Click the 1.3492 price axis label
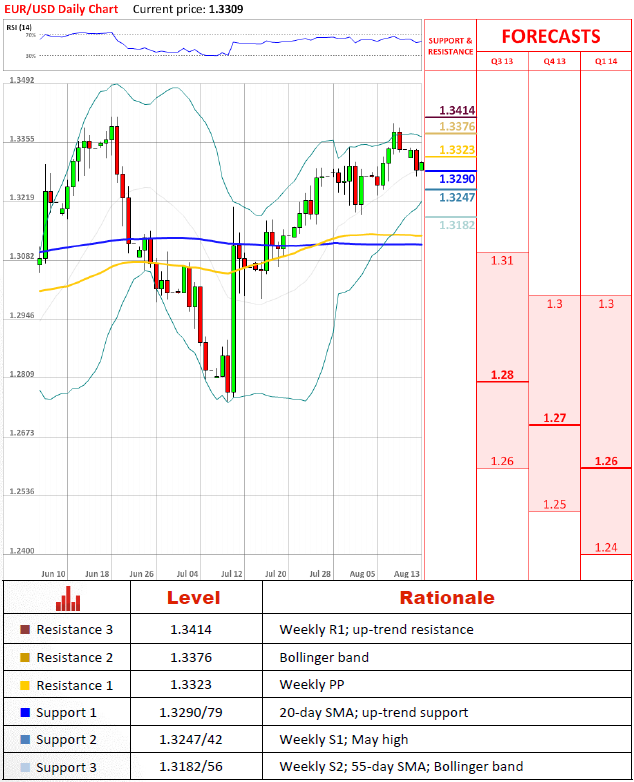Viewport: 634px width, 782px height. 22,80
